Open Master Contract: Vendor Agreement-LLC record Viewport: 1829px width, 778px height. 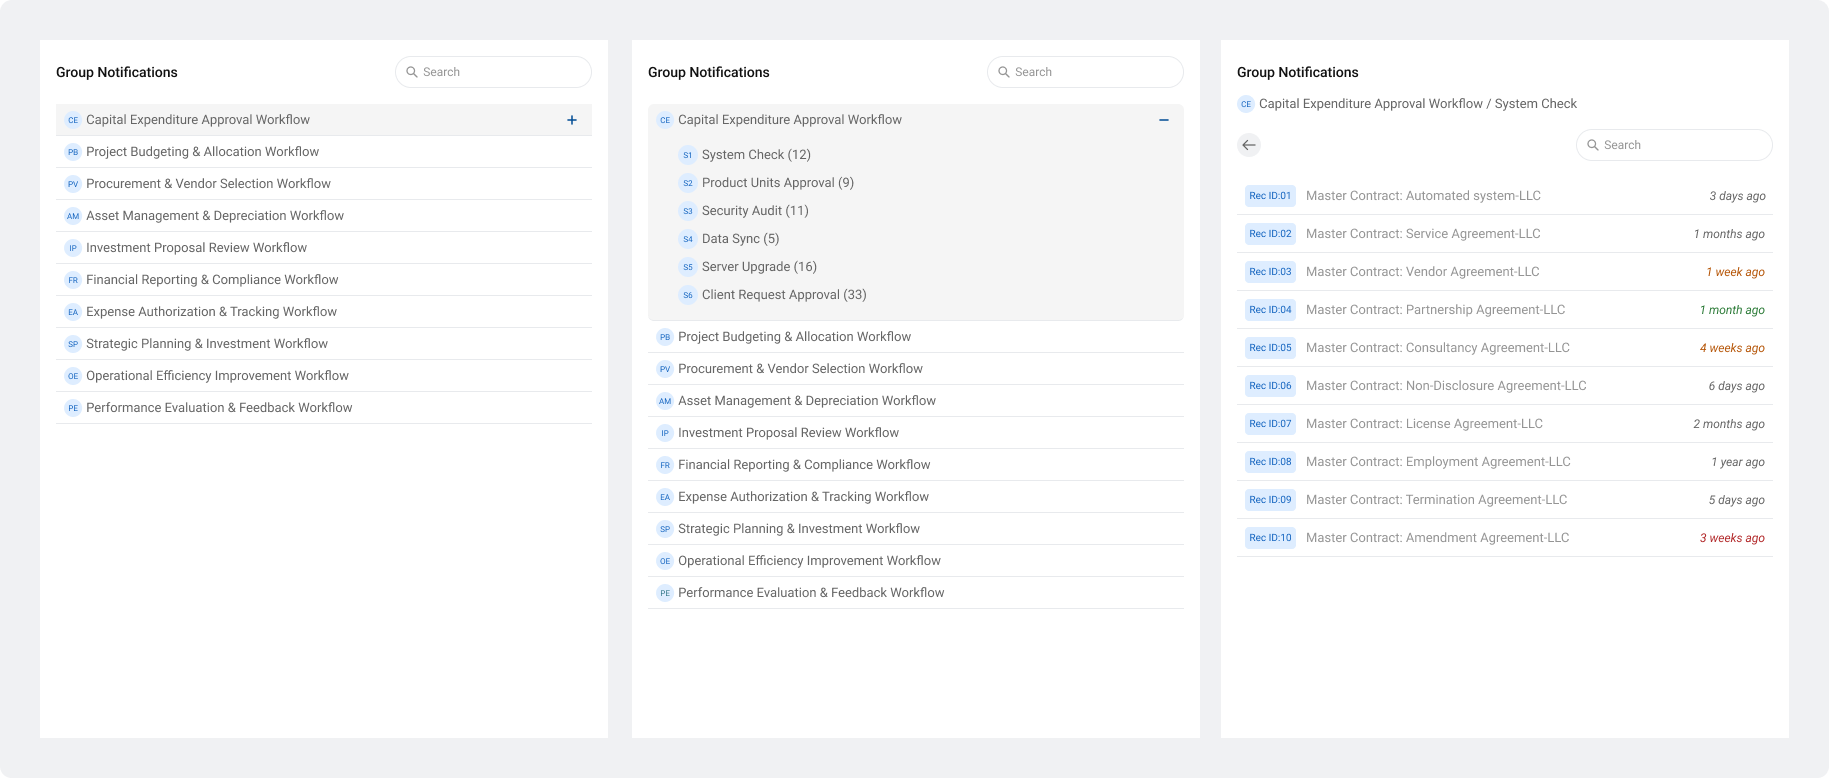[1422, 272]
